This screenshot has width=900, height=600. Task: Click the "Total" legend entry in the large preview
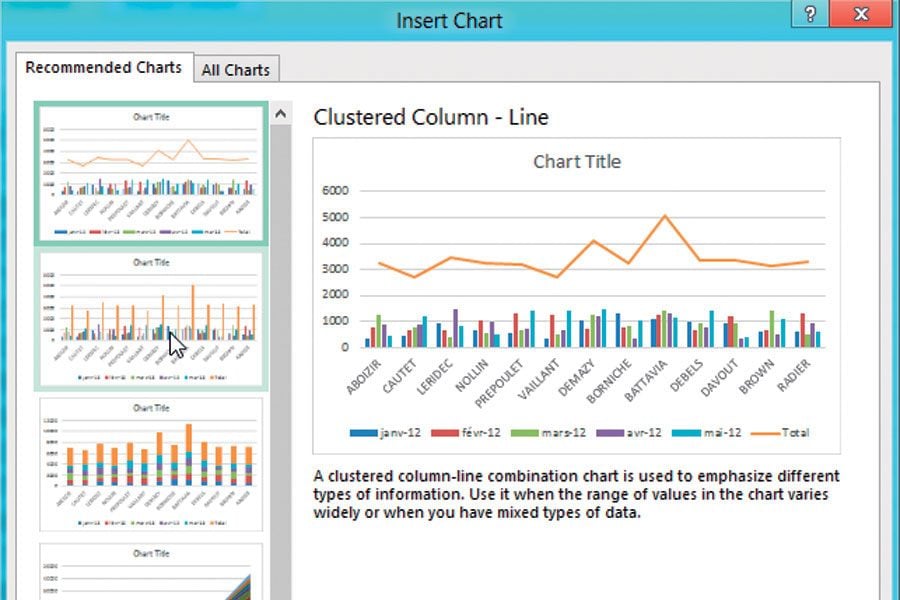tap(780, 432)
